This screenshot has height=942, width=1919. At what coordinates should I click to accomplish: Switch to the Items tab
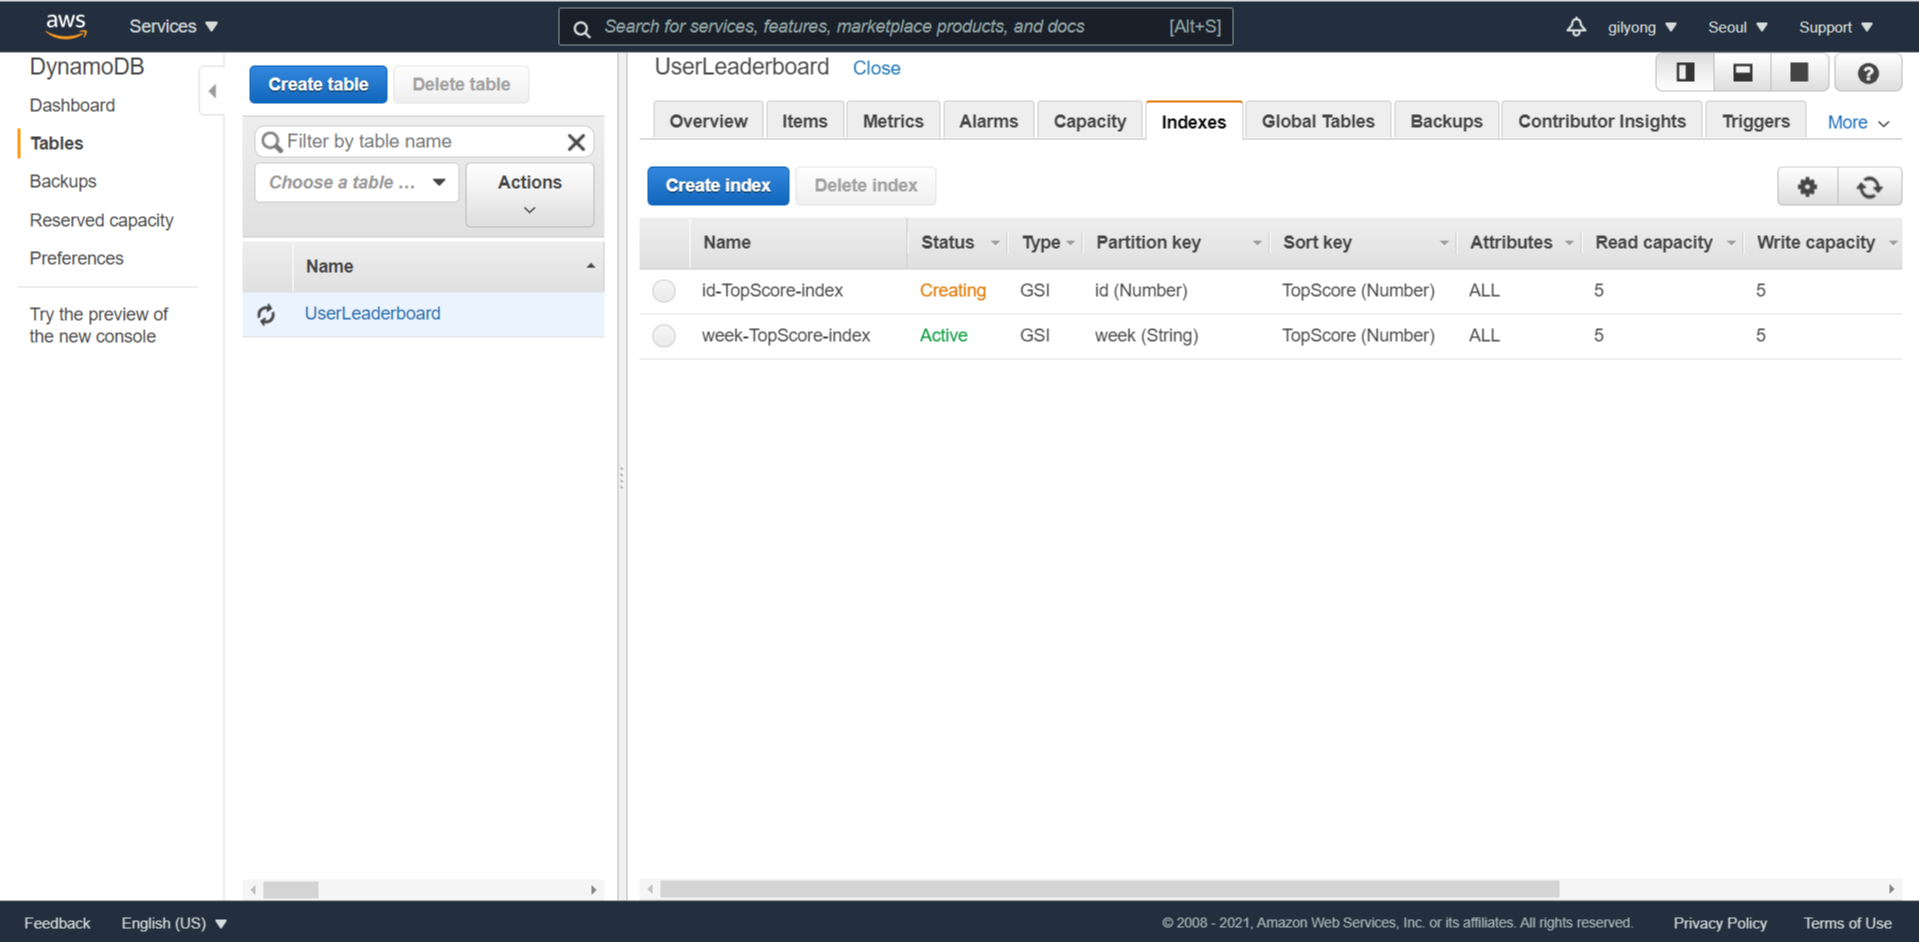tap(804, 121)
